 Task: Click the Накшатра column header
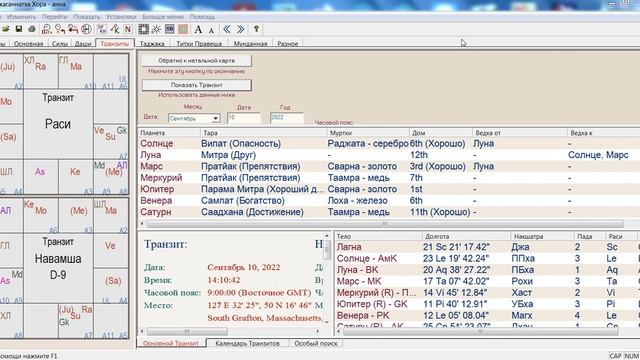point(542,236)
